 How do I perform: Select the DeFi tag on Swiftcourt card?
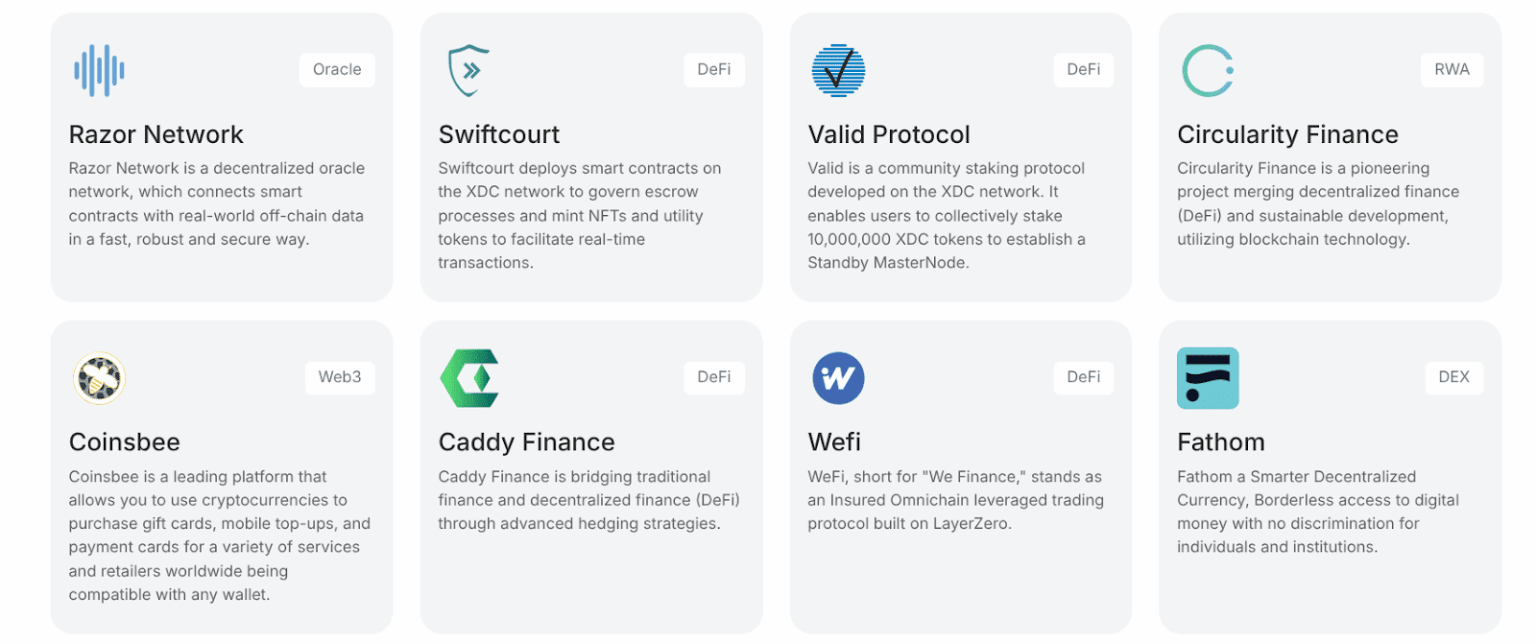click(714, 70)
